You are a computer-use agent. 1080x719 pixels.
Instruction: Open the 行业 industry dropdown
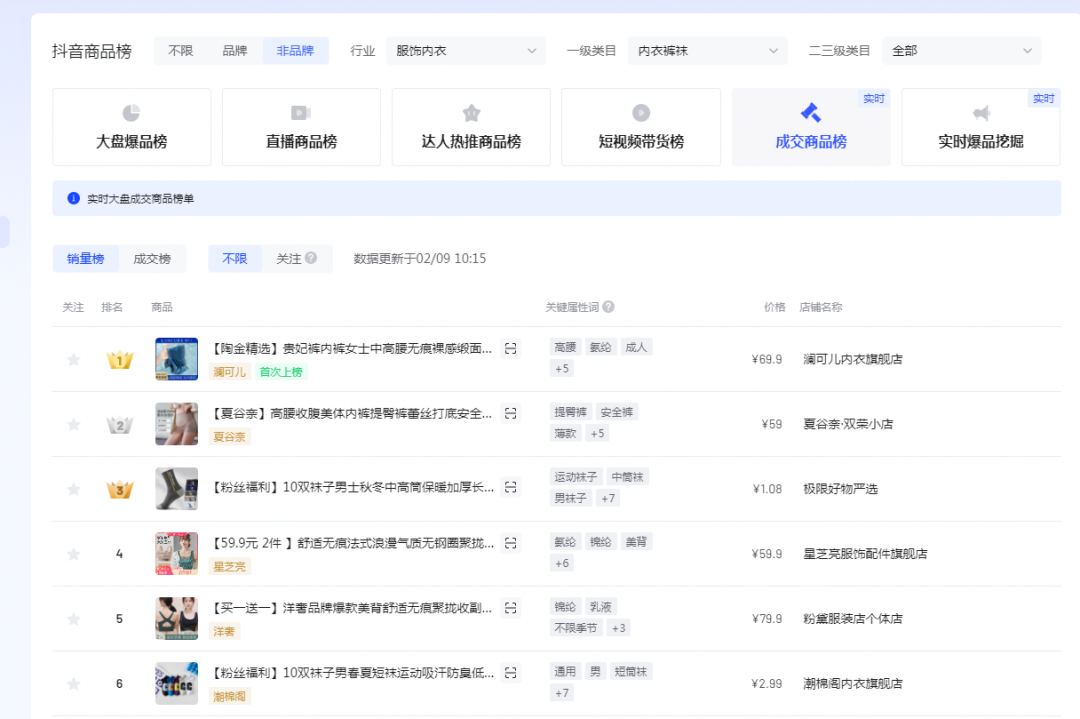click(465, 50)
